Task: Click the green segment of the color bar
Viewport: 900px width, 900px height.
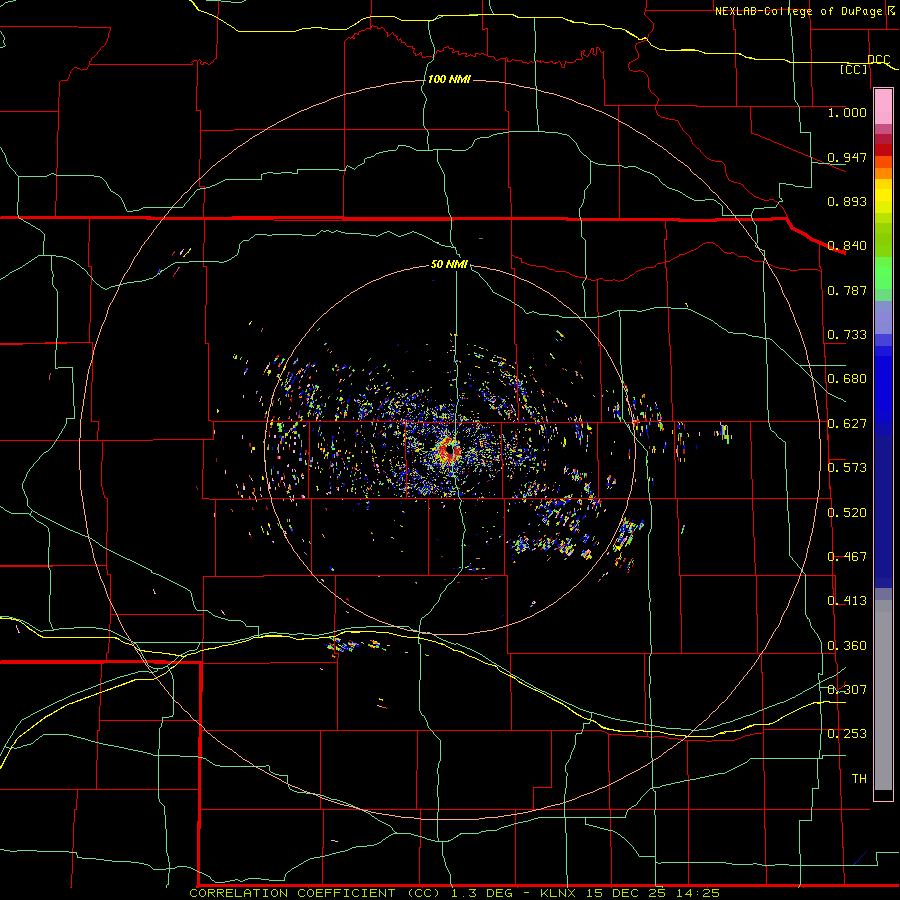Action: pyautogui.click(x=883, y=273)
